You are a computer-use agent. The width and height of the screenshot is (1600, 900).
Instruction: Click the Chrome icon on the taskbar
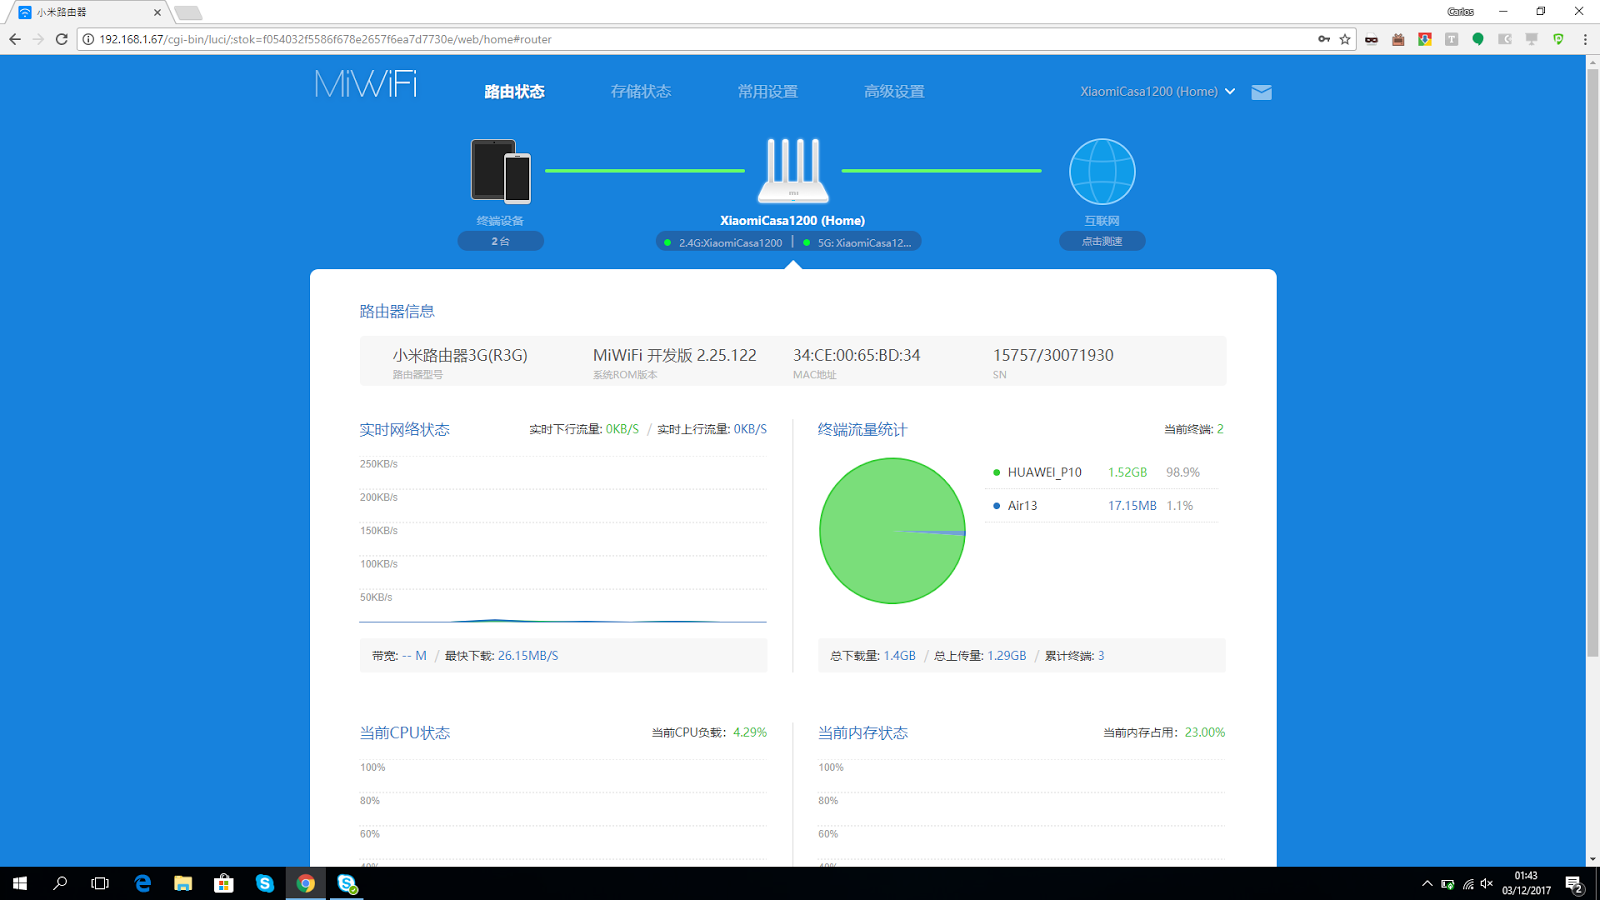(306, 884)
